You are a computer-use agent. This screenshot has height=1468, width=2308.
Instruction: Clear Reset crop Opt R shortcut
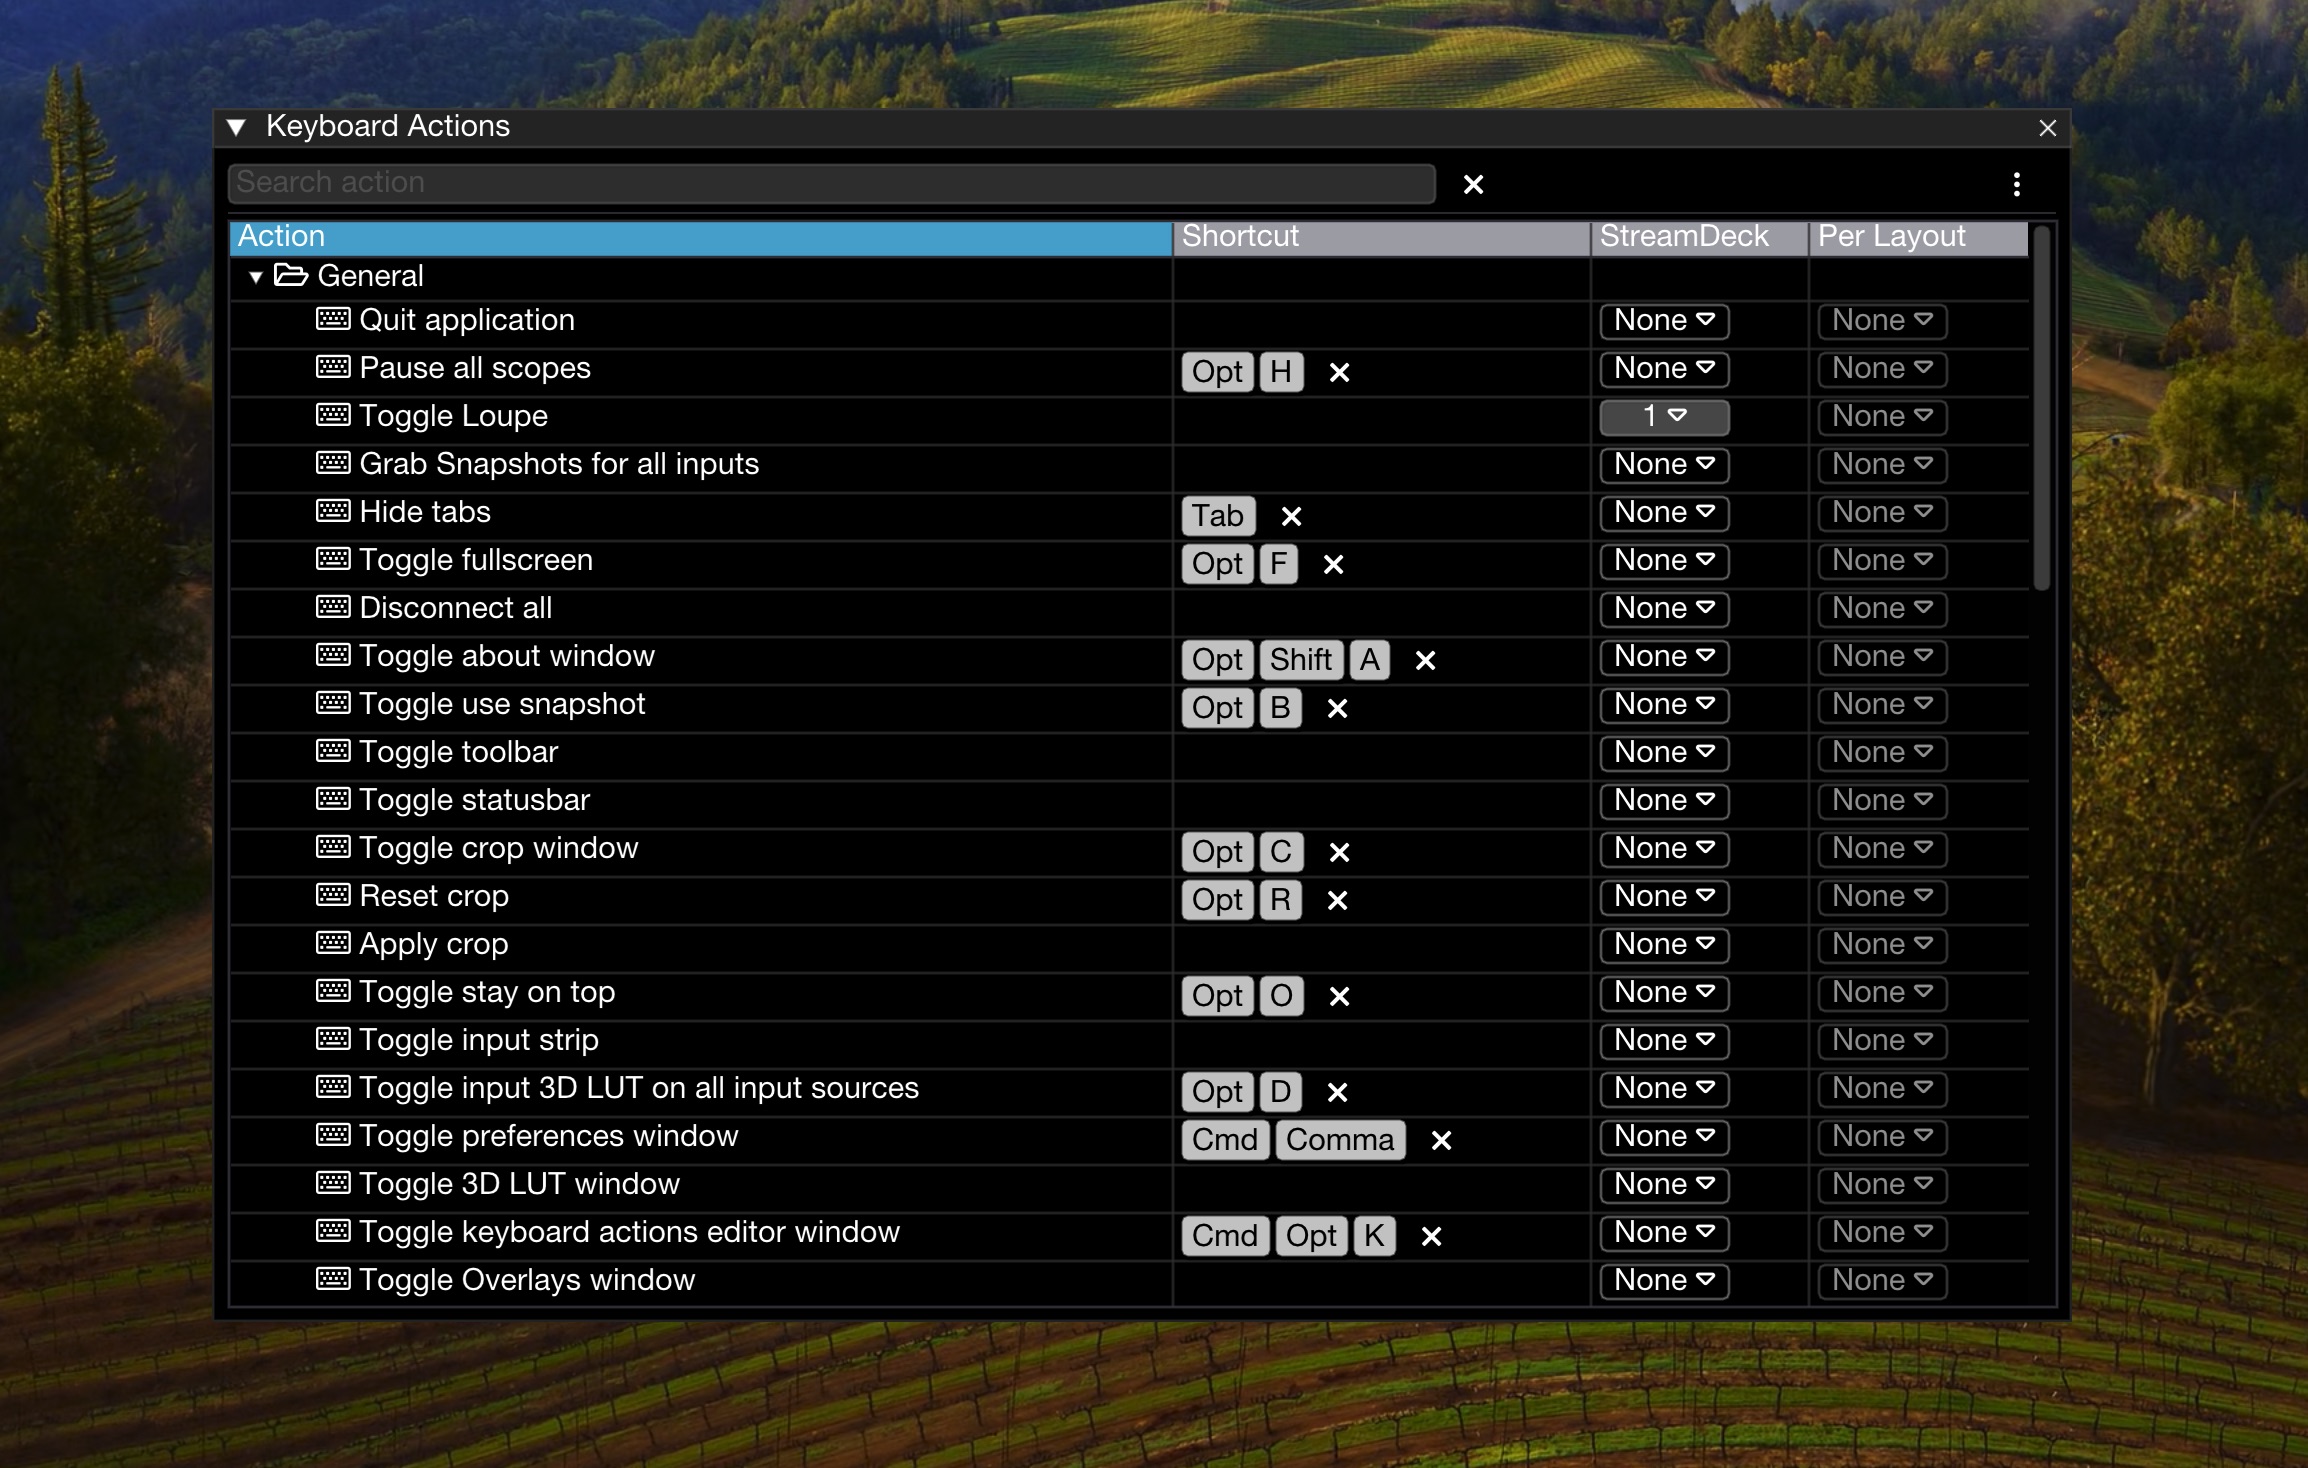(1337, 900)
